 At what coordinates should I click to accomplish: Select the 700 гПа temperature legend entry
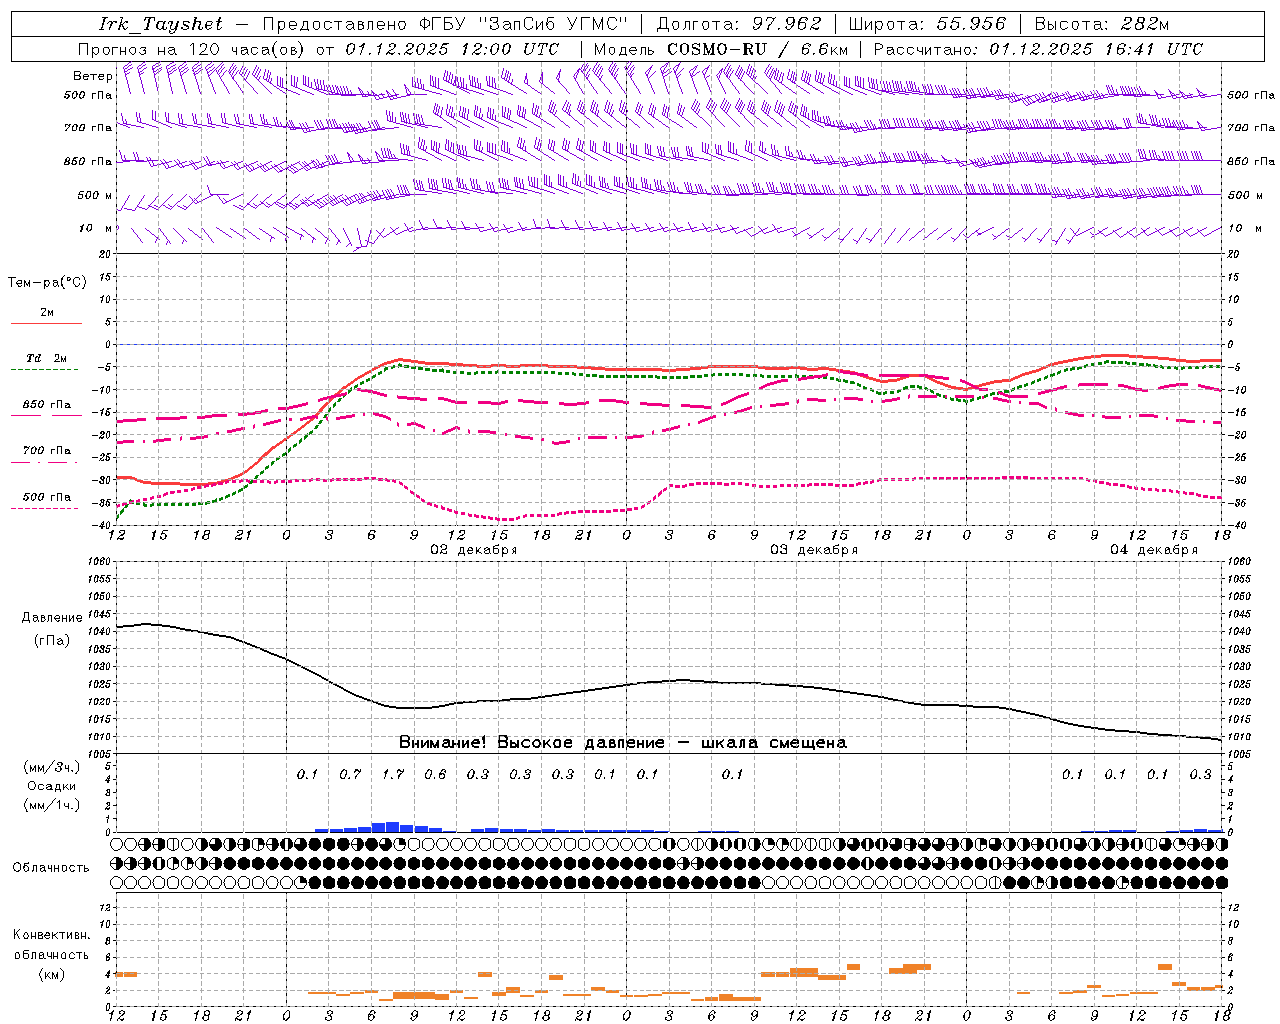pos(47,451)
